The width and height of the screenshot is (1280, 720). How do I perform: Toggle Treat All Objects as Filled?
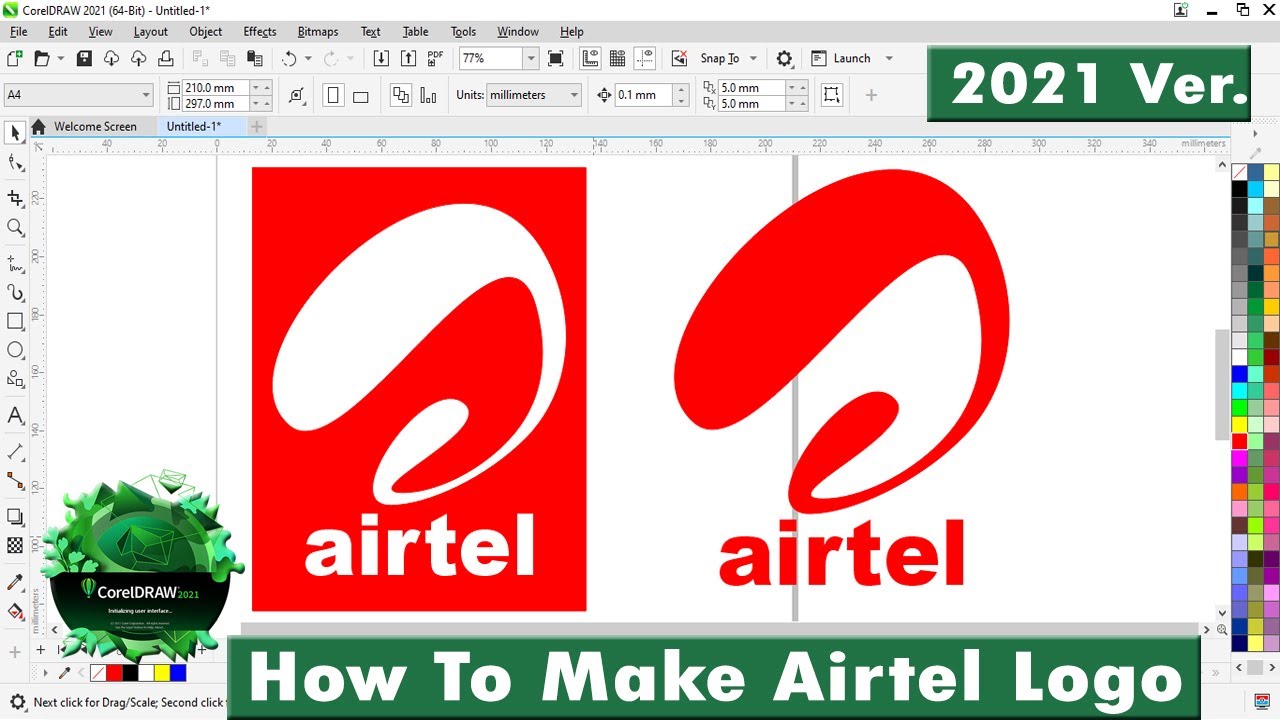coord(831,95)
